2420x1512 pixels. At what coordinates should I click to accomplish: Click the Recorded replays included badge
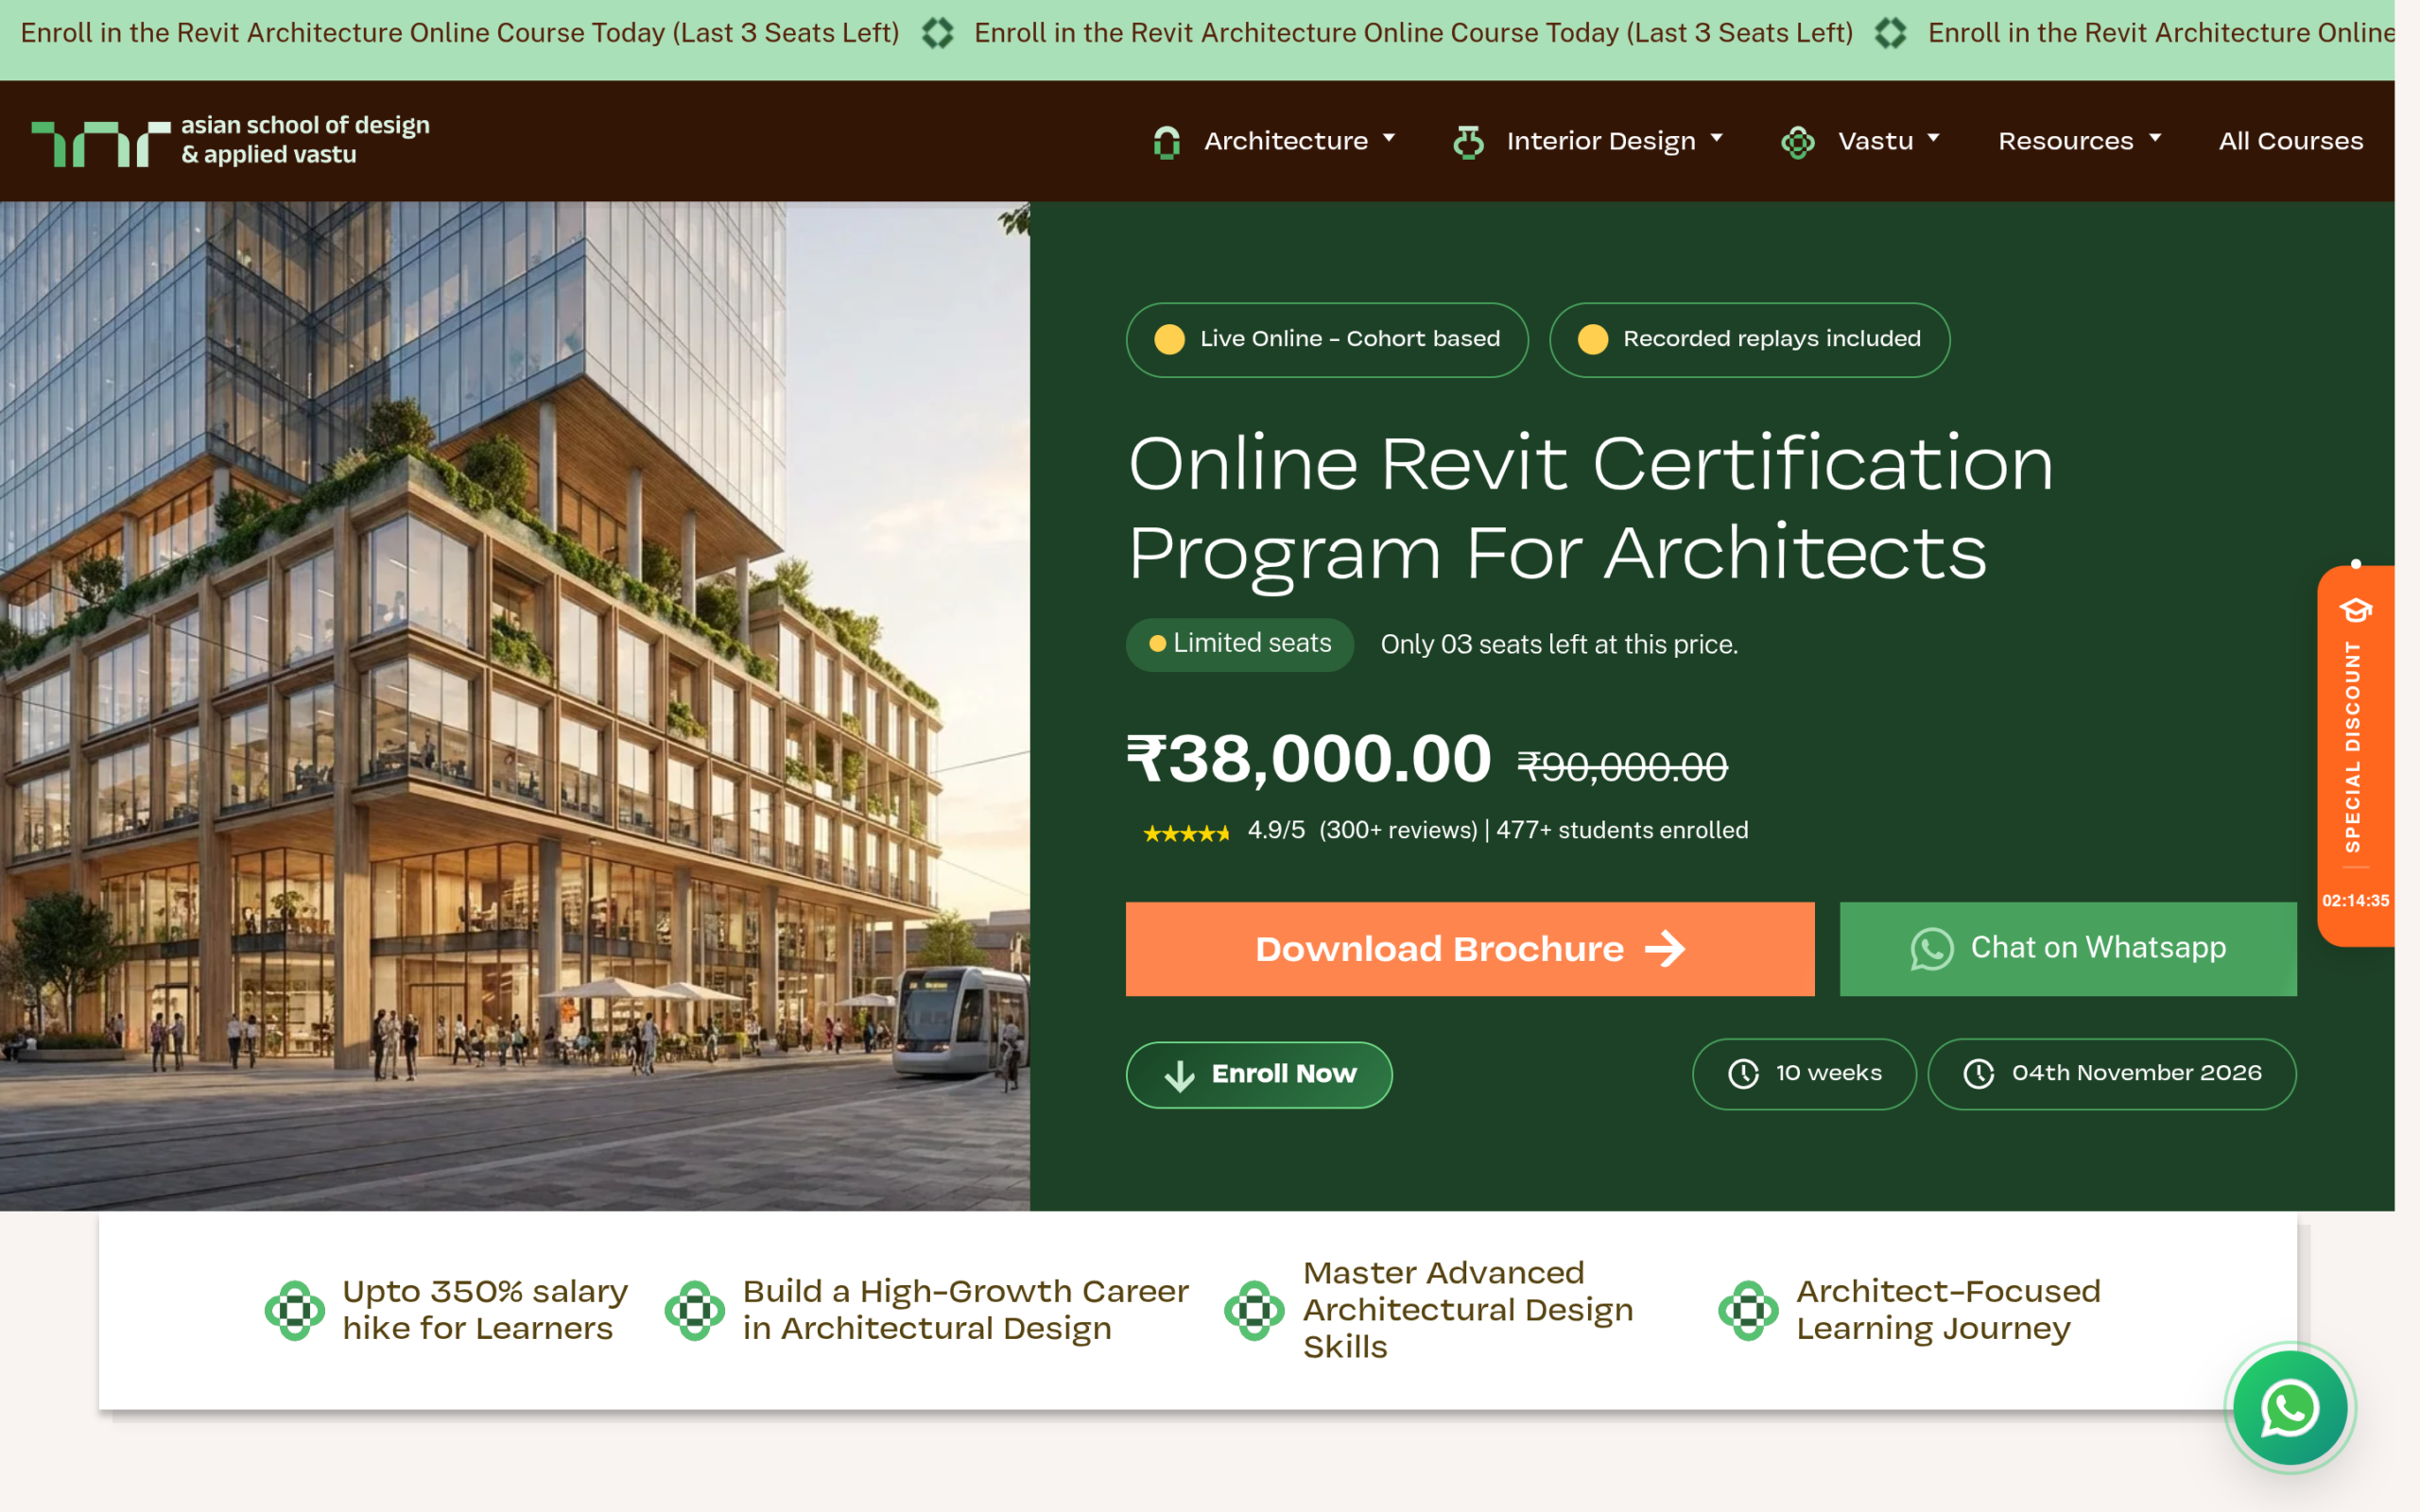coord(1749,339)
